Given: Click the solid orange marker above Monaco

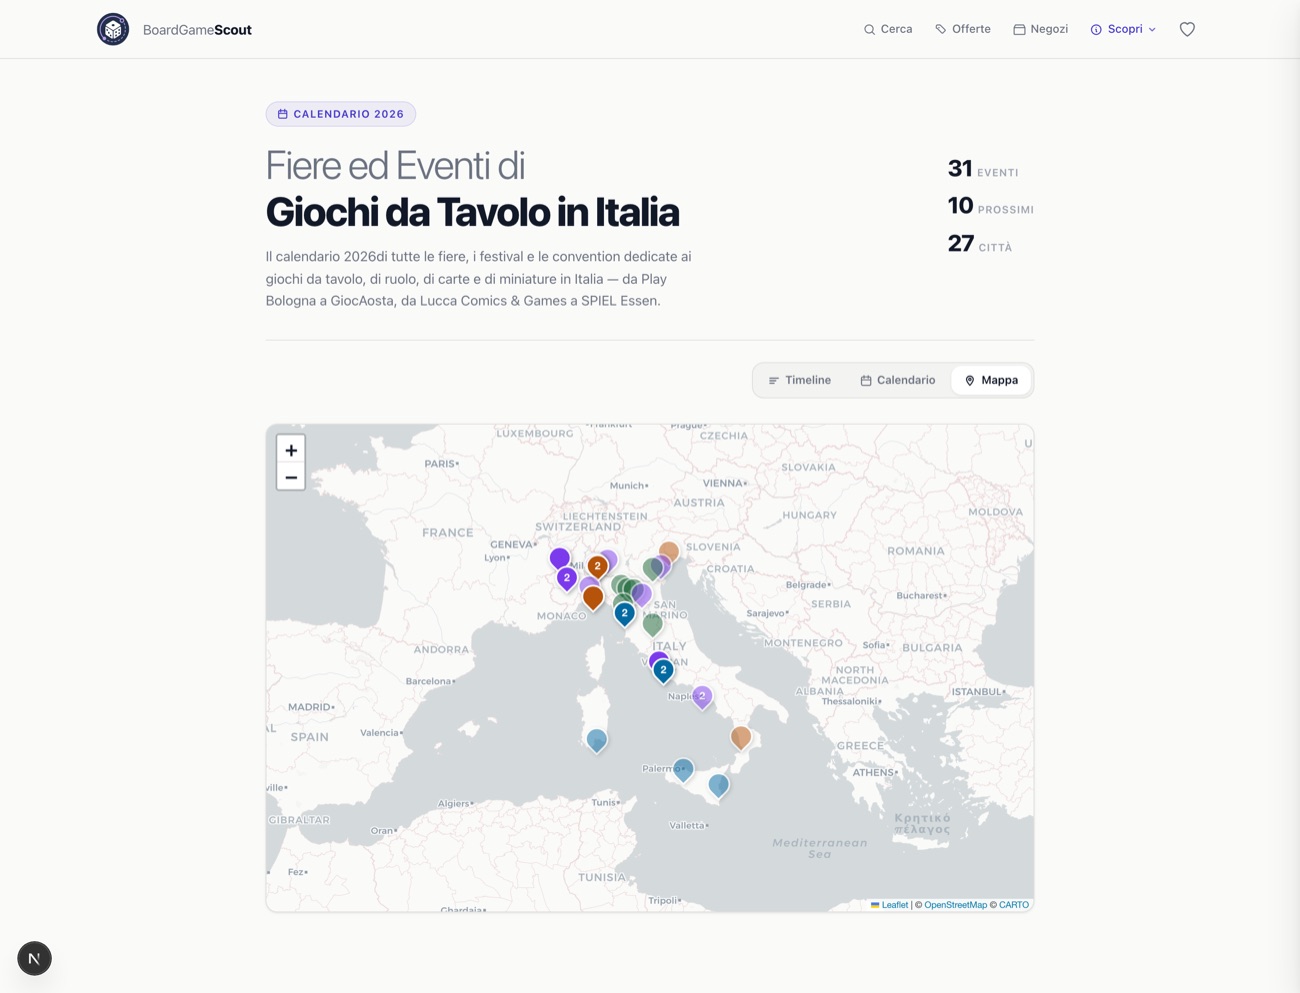Looking at the screenshot, I should 593,598.
